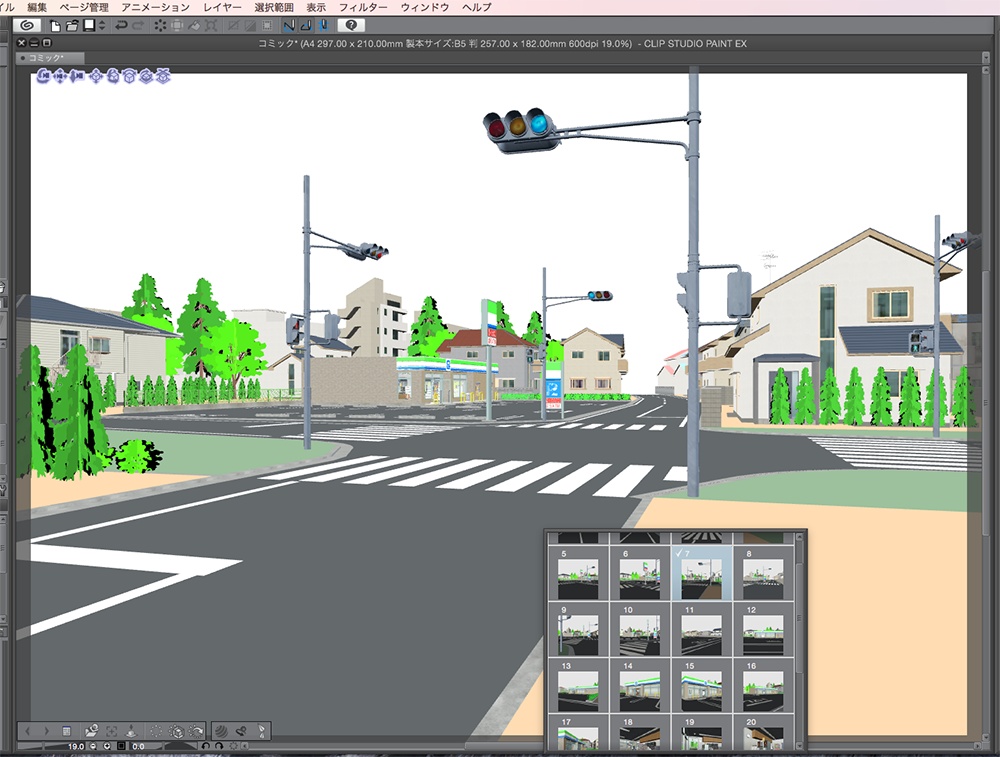Select the camera rotation control on the canvas
The image size is (1000, 757).
pos(43,76)
